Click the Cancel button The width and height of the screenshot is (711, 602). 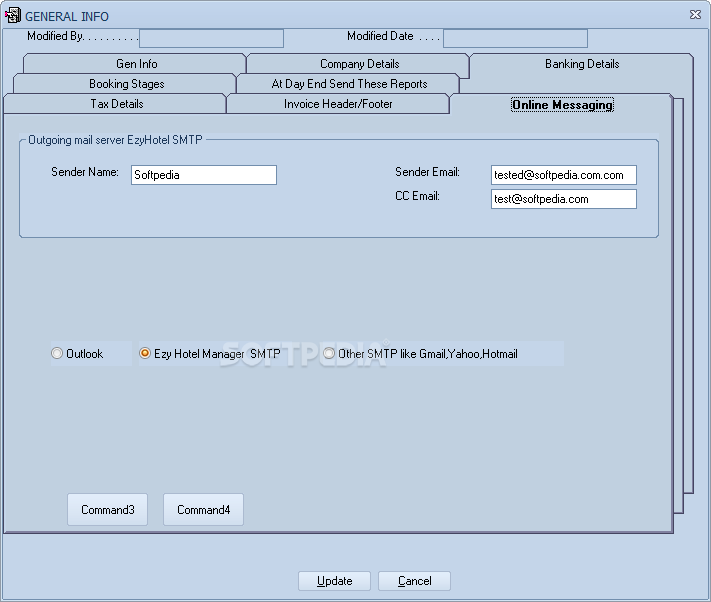(x=414, y=581)
